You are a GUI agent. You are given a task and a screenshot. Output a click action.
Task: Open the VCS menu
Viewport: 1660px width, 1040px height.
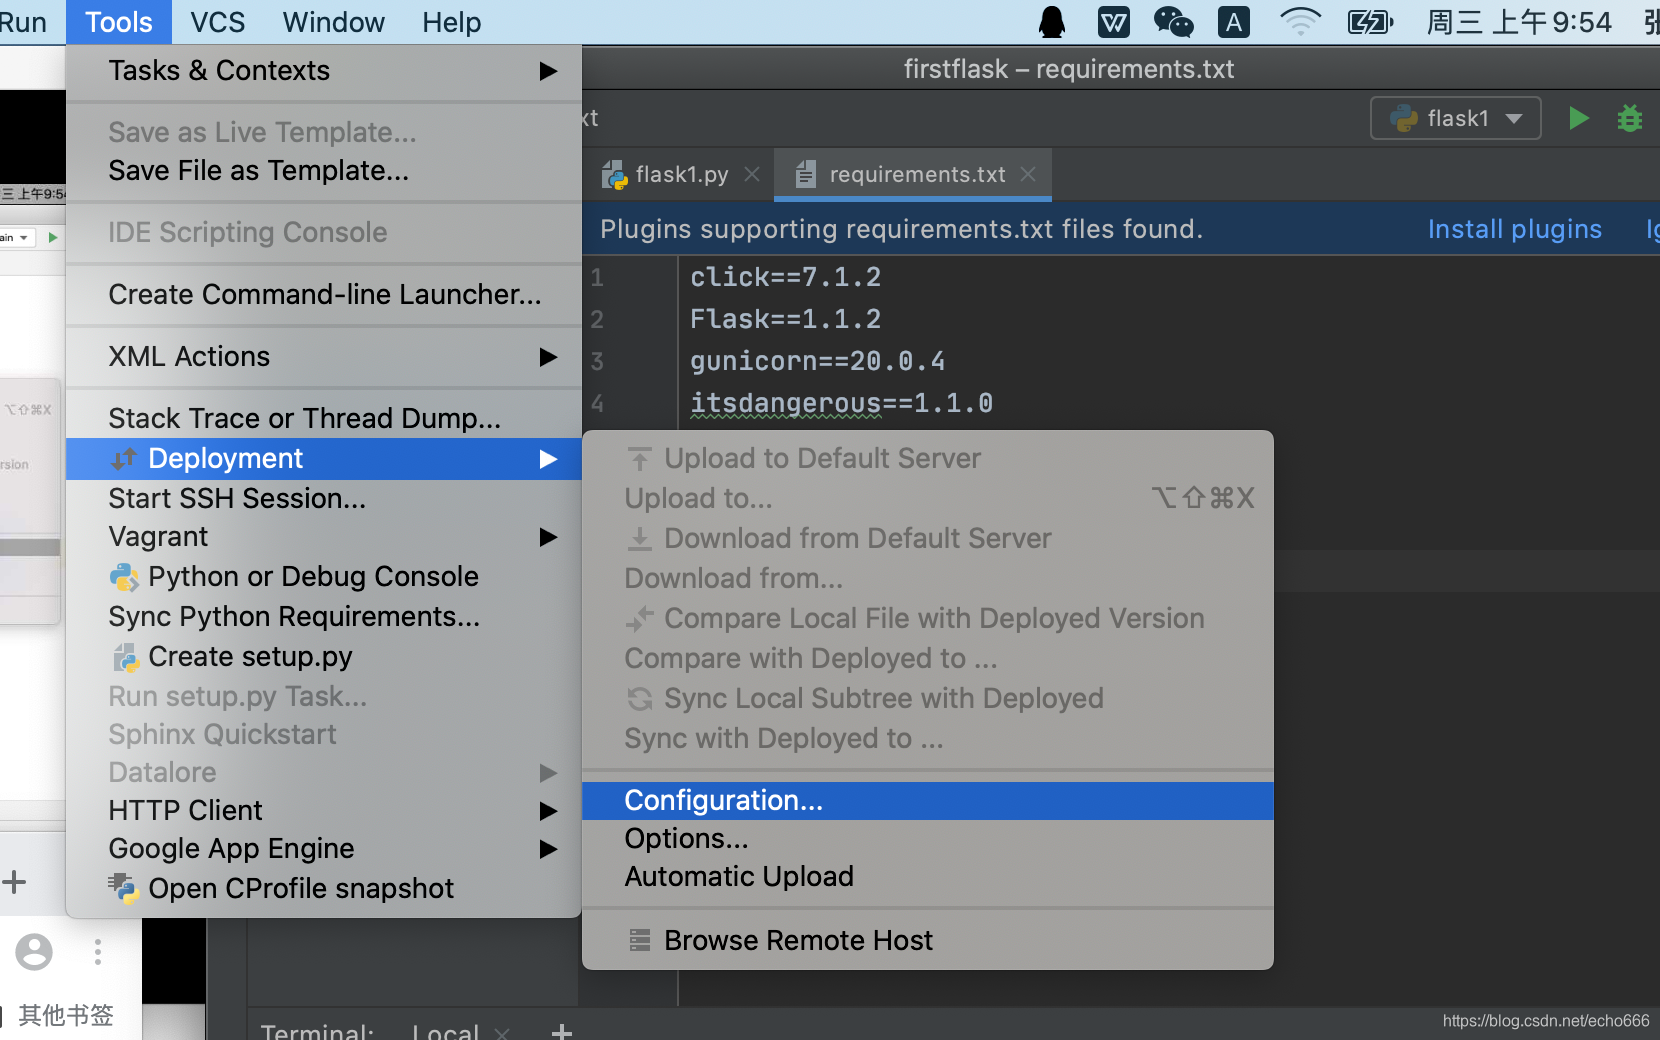pyautogui.click(x=217, y=22)
